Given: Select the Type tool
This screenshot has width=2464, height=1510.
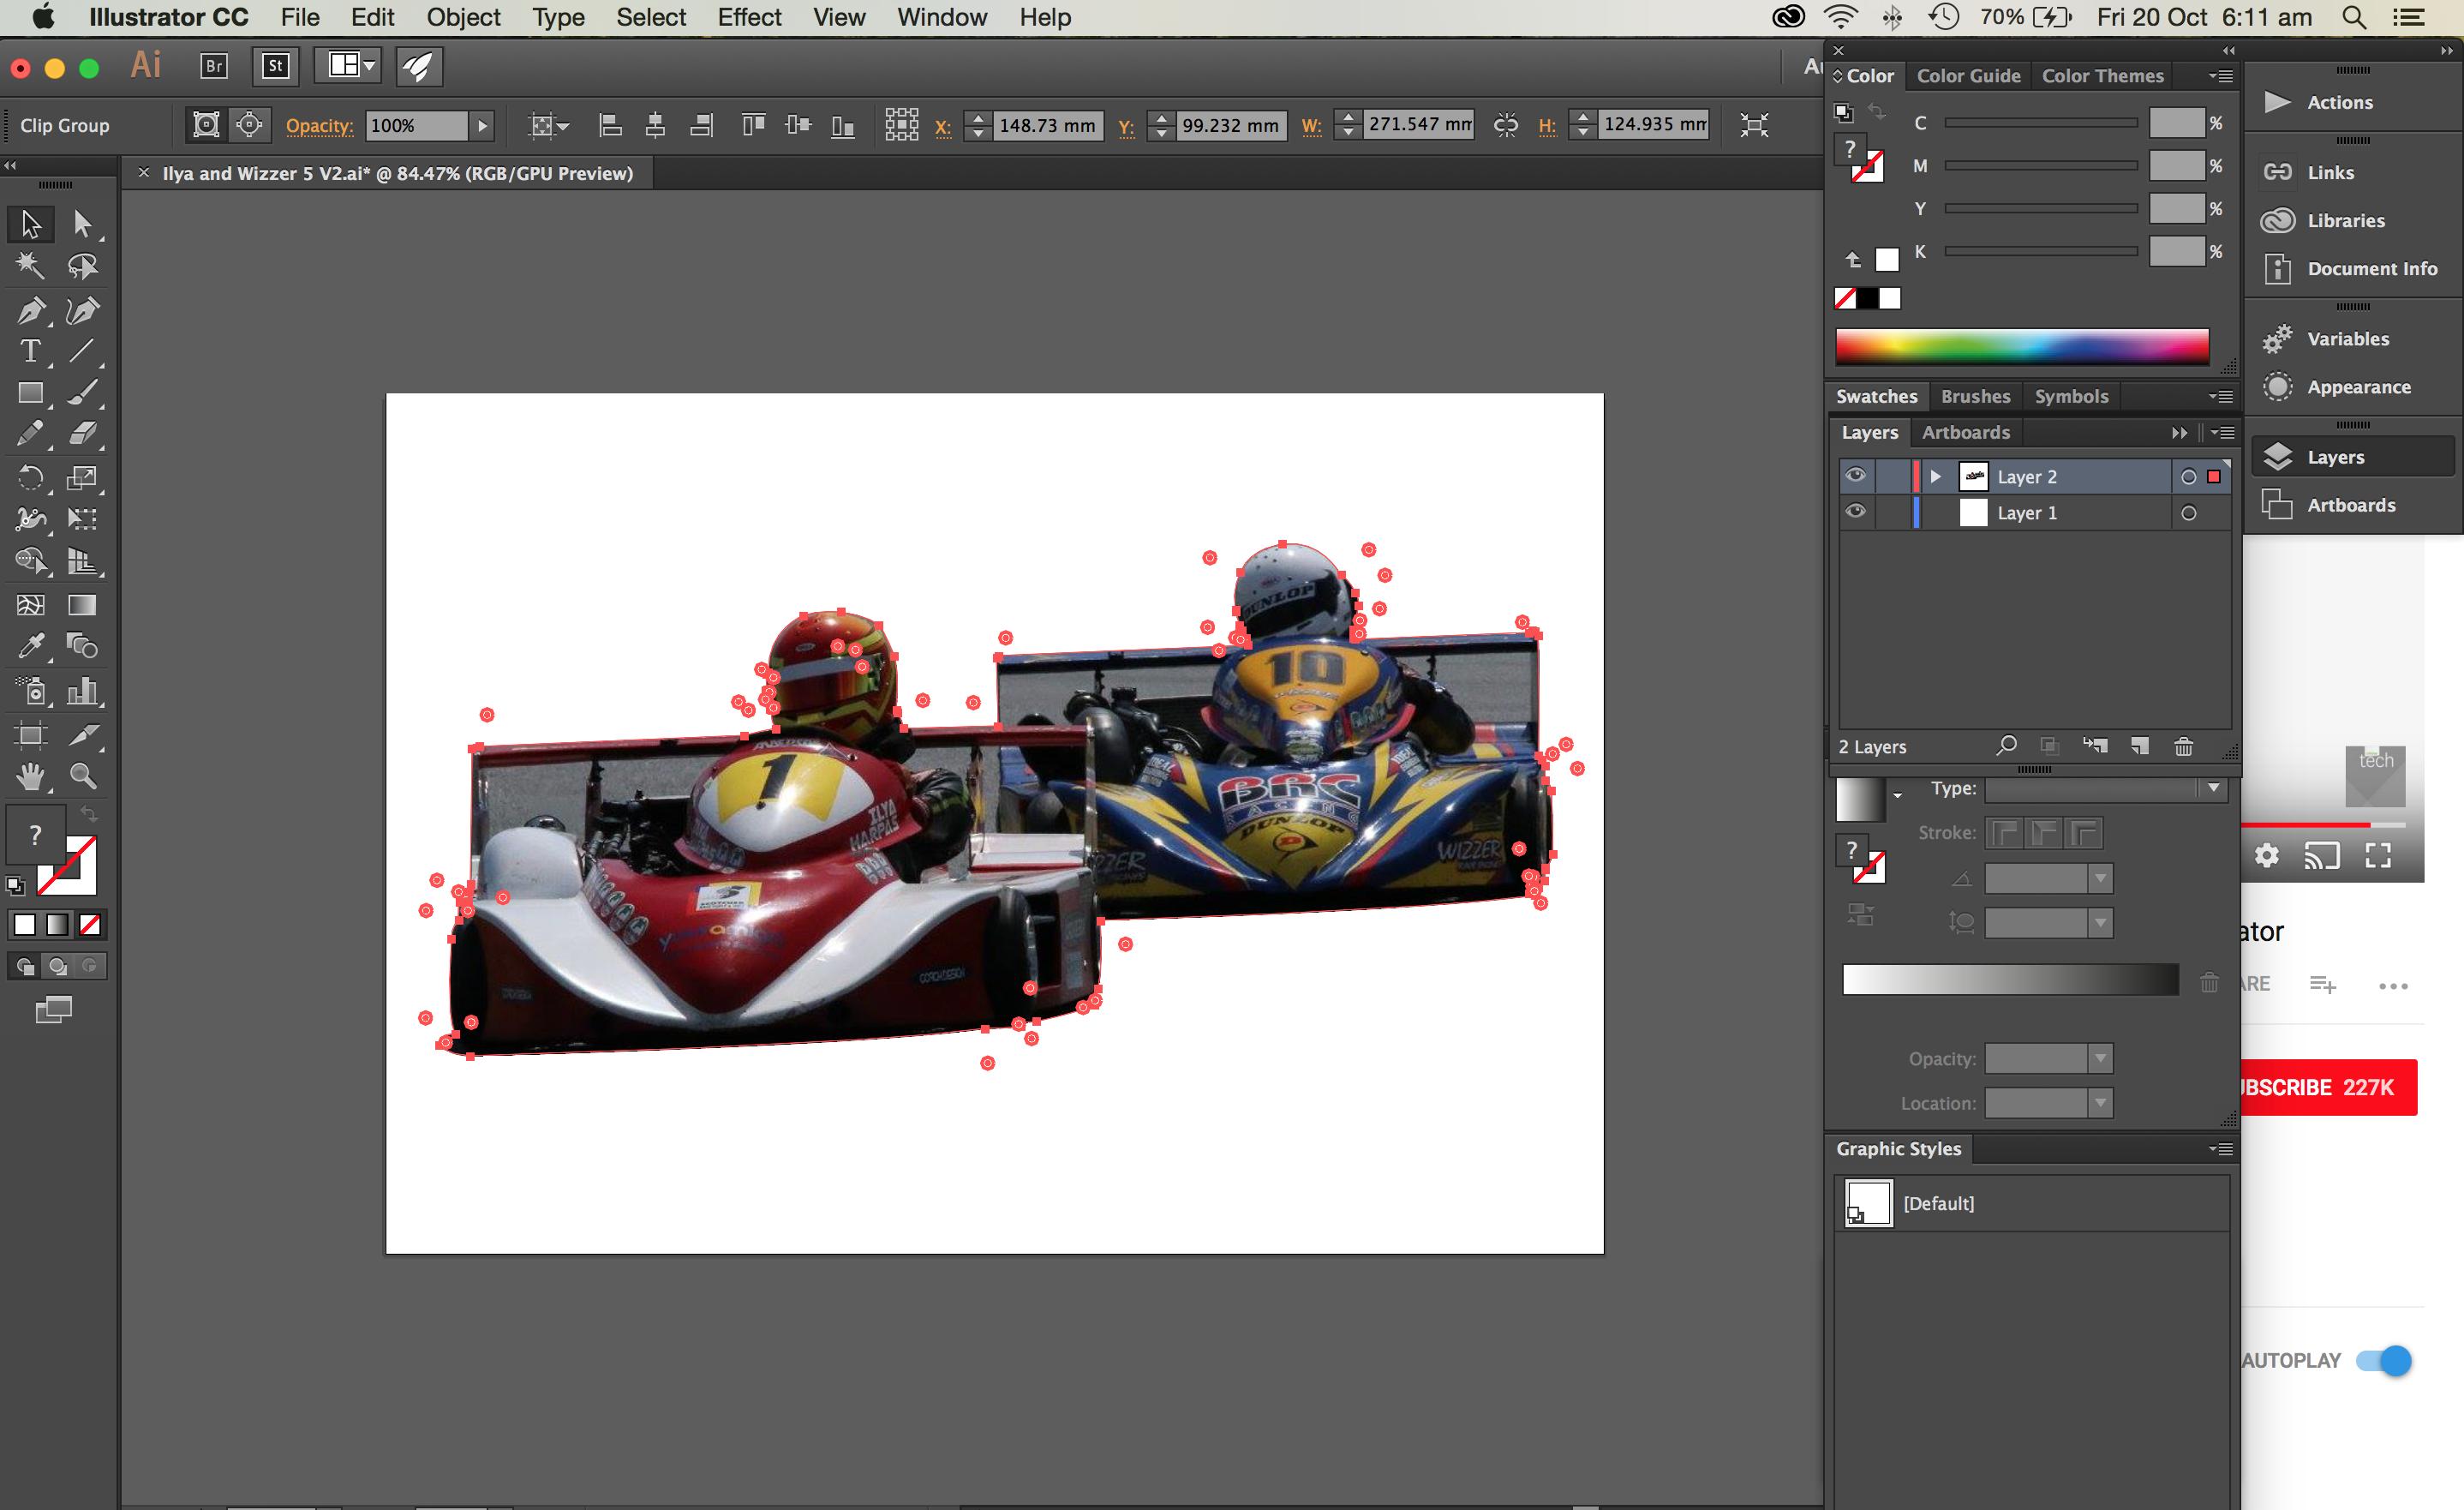Looking at the screenshot, I should coord(30,351).
